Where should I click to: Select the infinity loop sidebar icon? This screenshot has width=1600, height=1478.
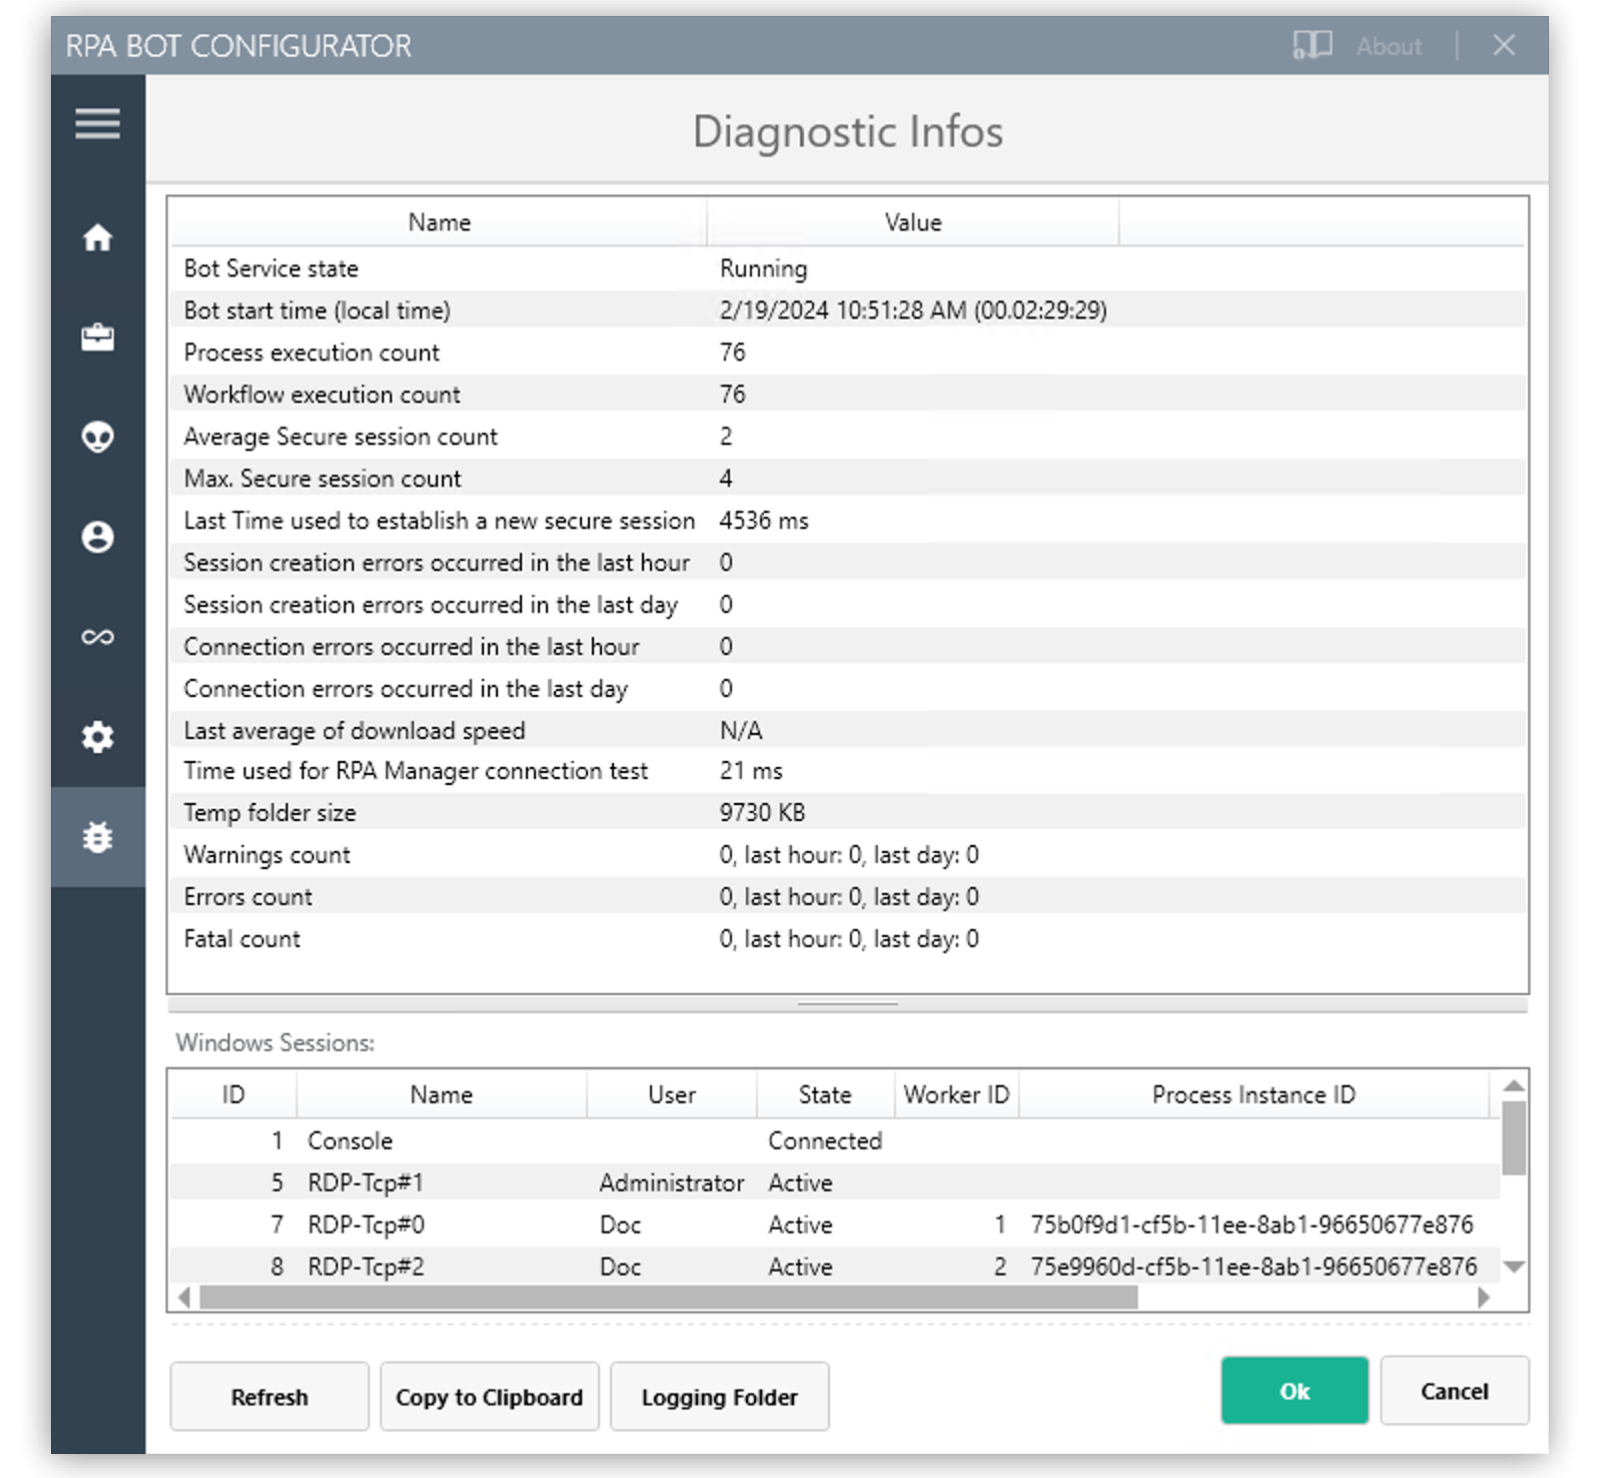(x=97, y=637)
